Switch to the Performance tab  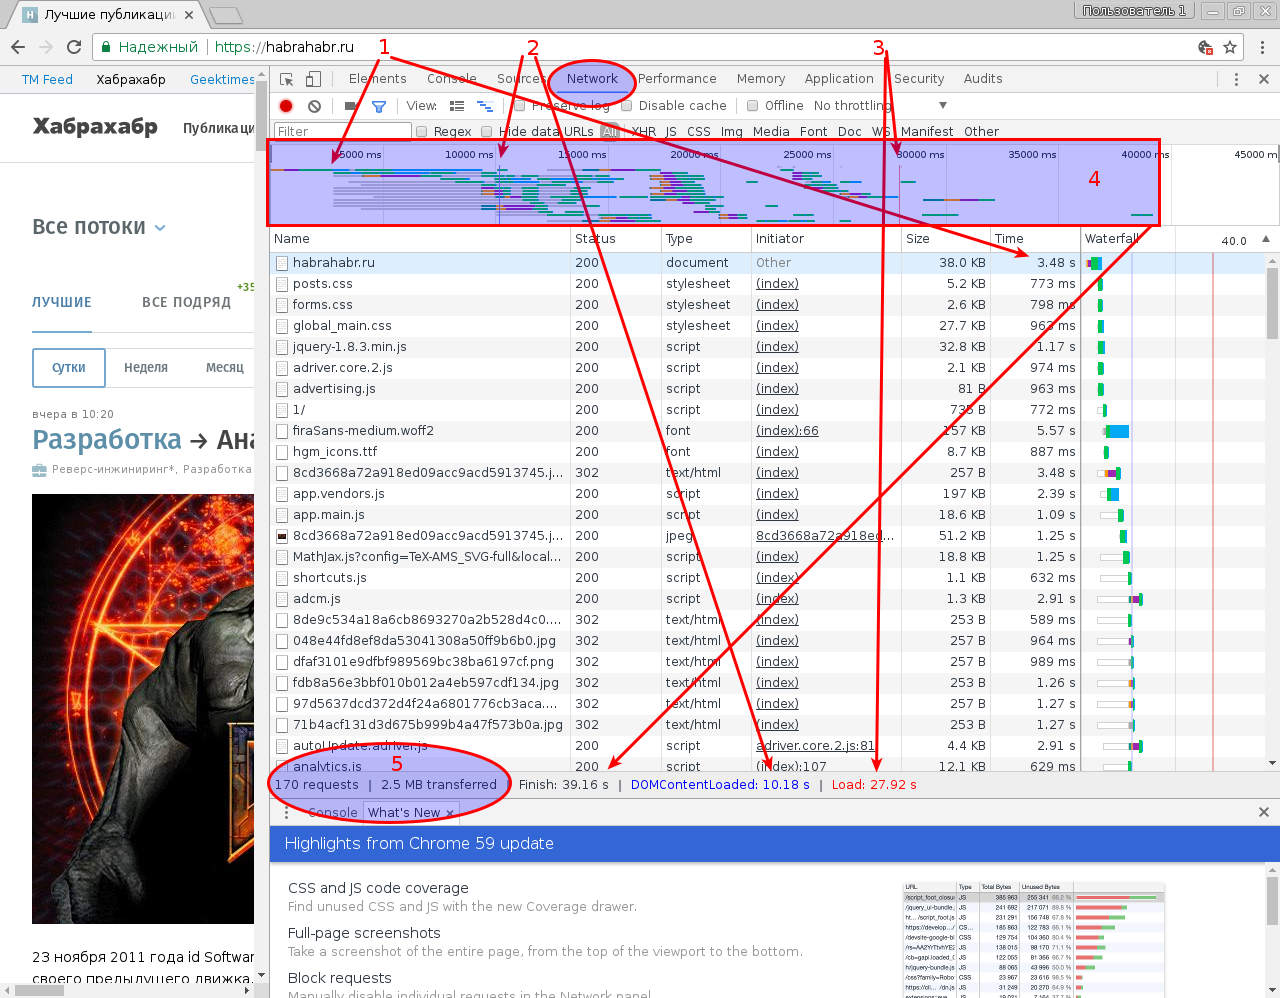(677, 79)
